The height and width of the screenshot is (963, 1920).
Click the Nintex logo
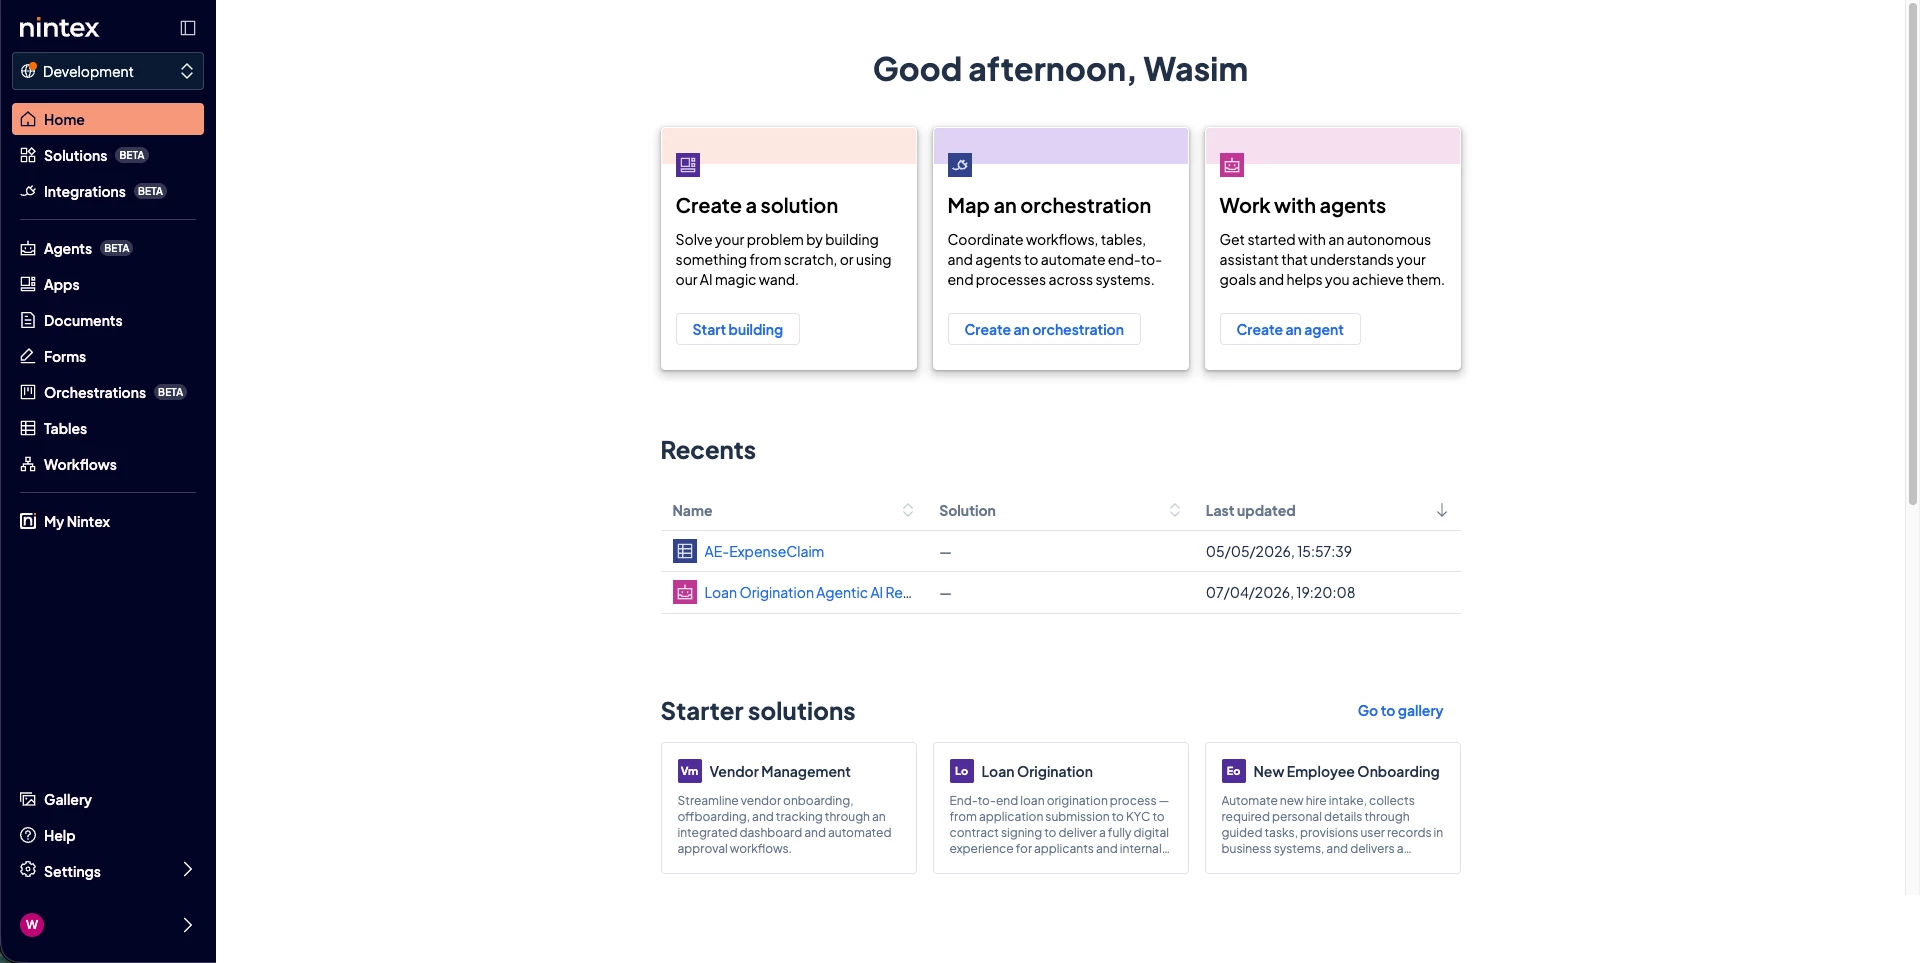[59, 28]
